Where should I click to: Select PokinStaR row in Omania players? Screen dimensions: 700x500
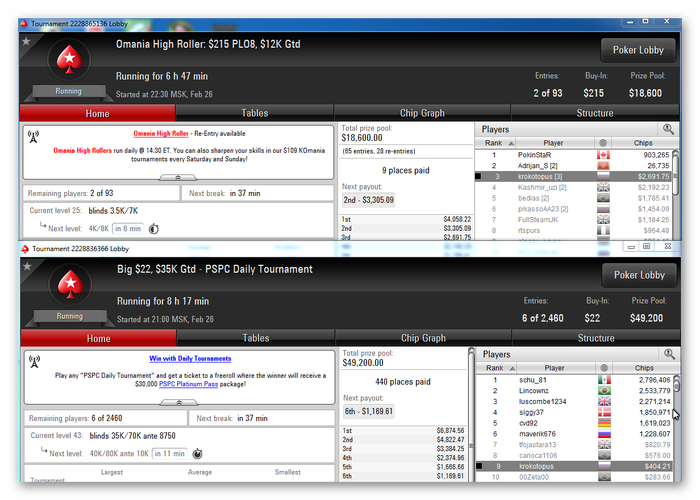click(573, 155)
